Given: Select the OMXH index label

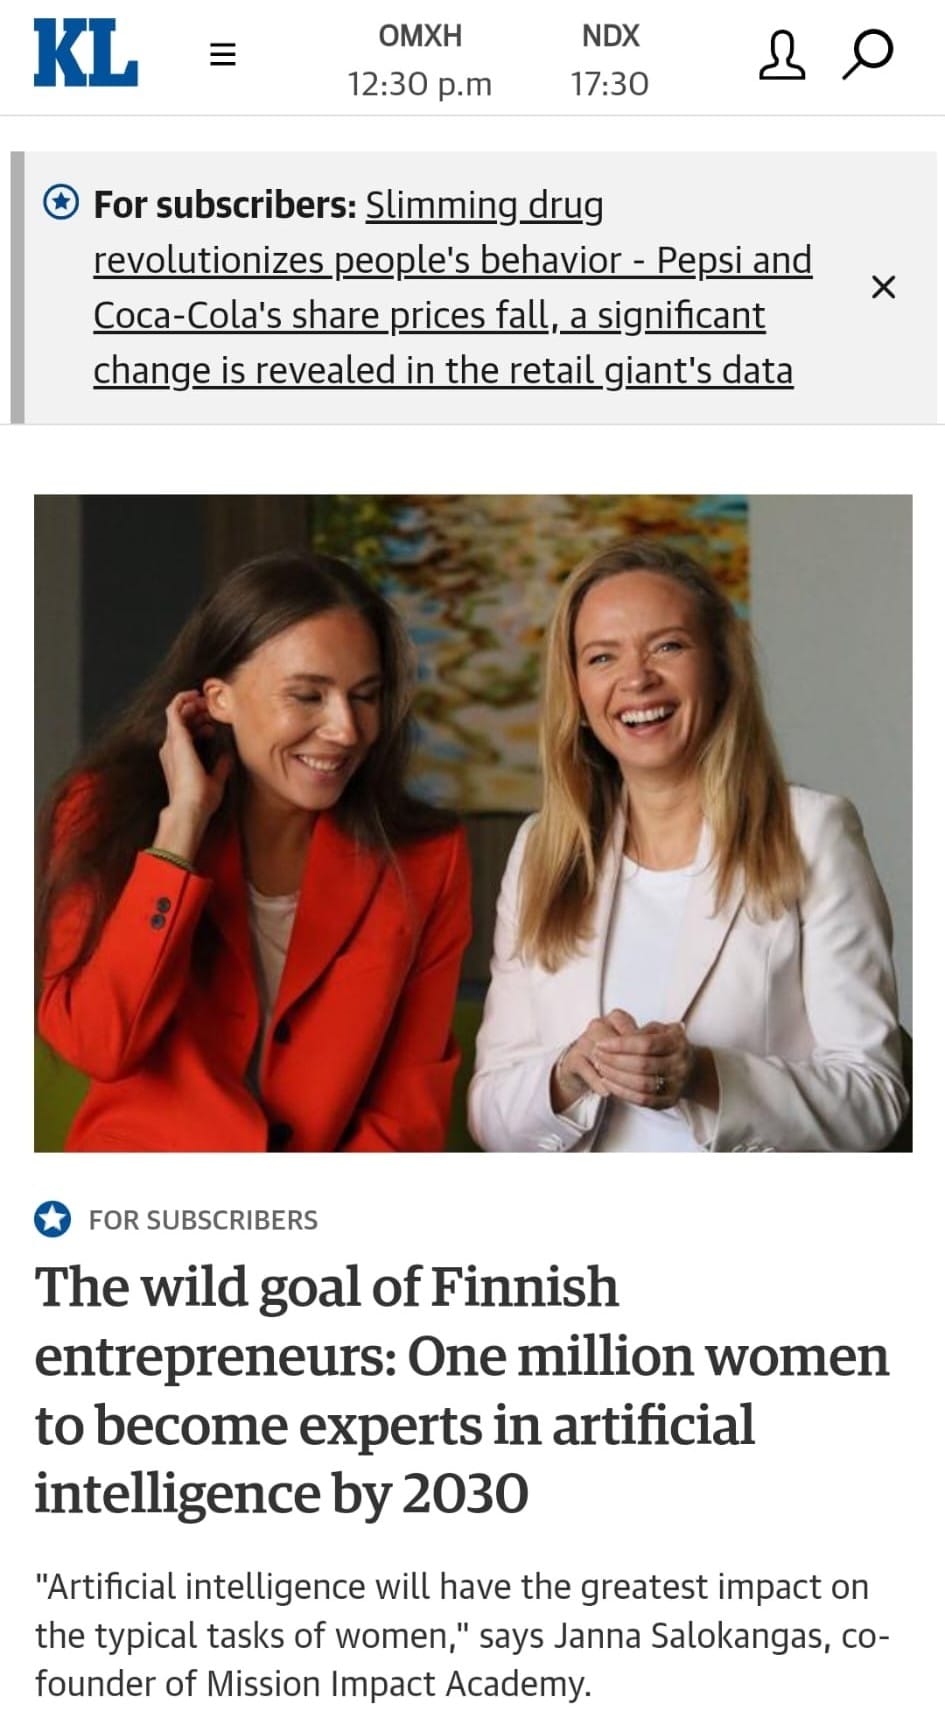Looking at the screenshot, I should 420,36.
